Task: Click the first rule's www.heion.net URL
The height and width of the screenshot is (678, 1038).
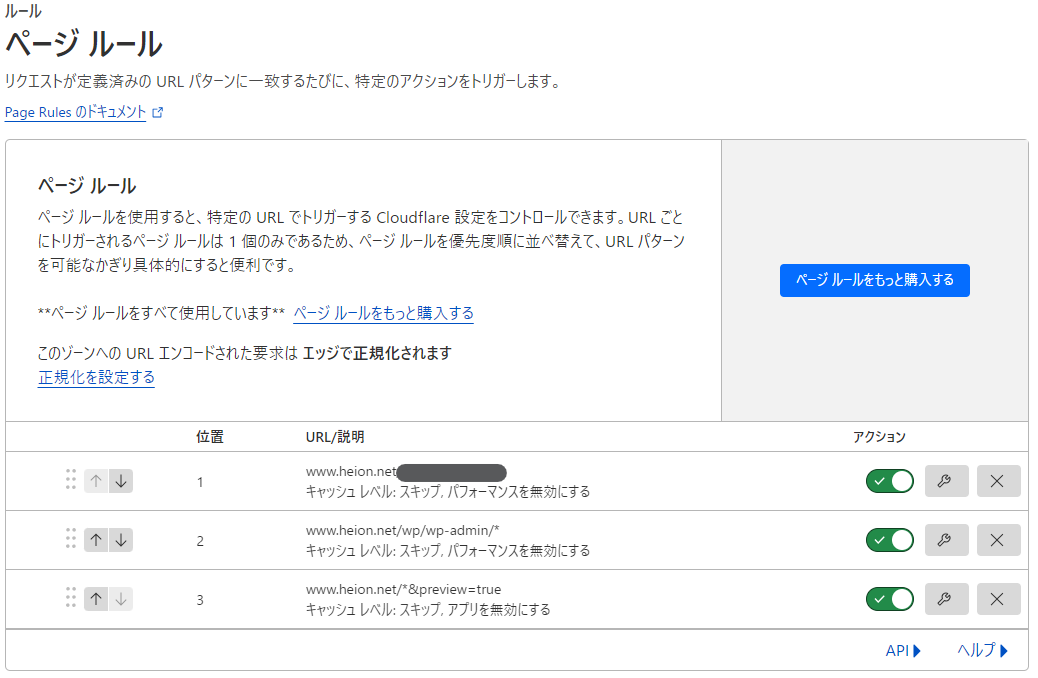Action: [351, 471]
